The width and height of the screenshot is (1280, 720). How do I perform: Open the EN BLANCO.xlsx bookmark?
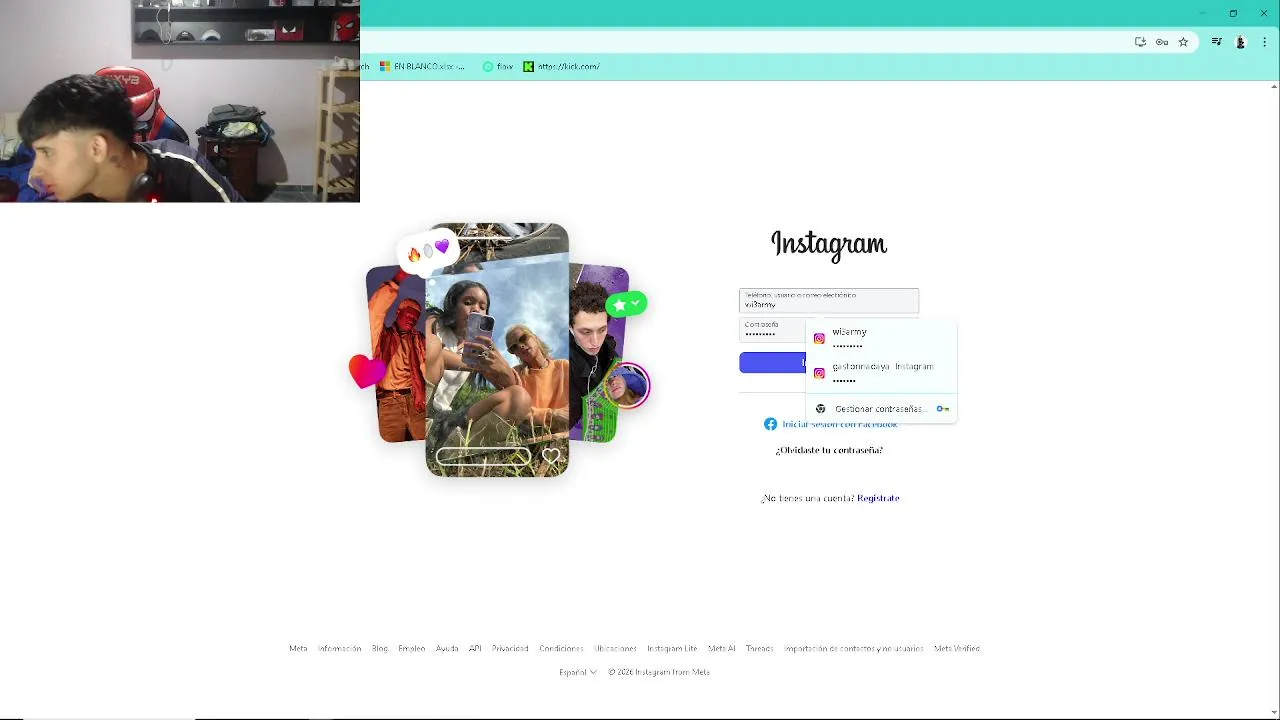click(422, 66)
